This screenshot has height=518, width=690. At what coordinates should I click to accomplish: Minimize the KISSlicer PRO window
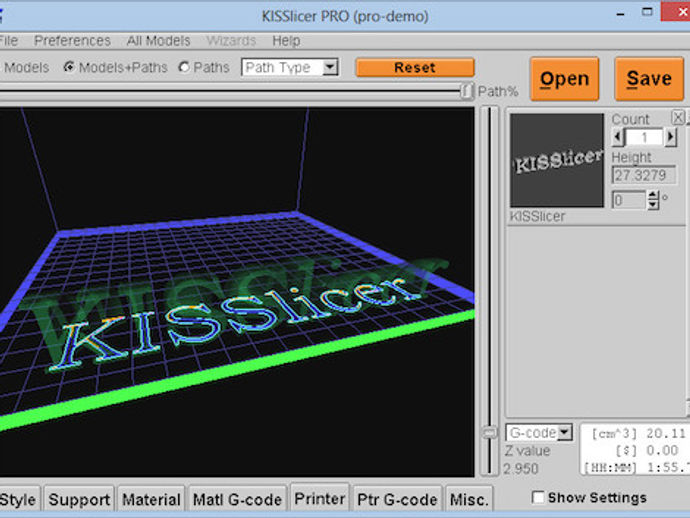[x=620, y=15]
